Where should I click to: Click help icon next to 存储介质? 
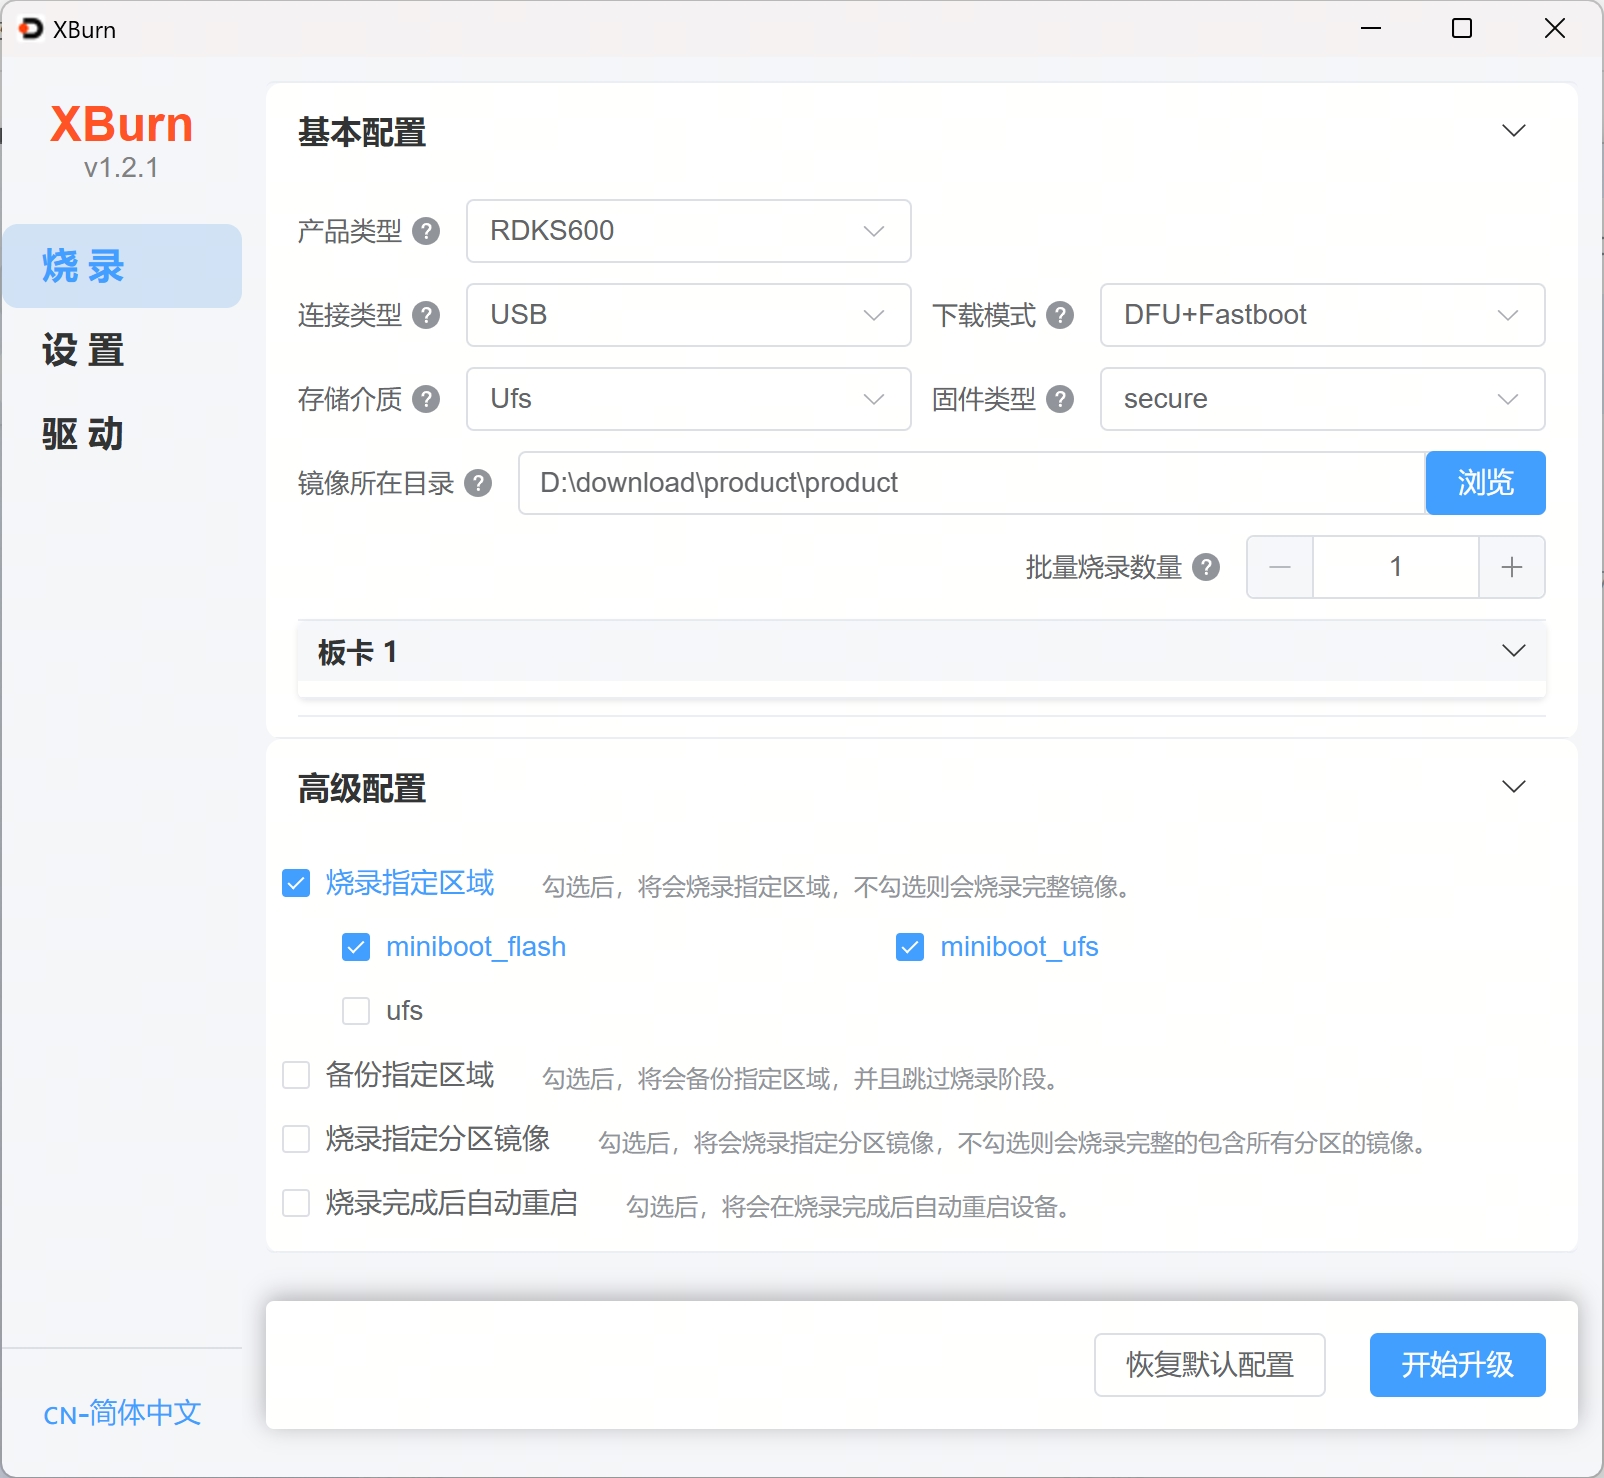(x=426, y=399)
